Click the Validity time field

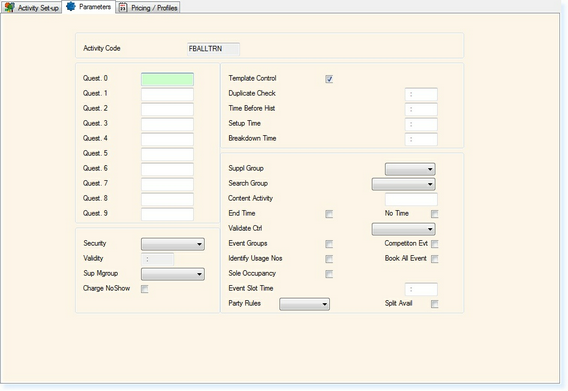click(x=158, y=259)
